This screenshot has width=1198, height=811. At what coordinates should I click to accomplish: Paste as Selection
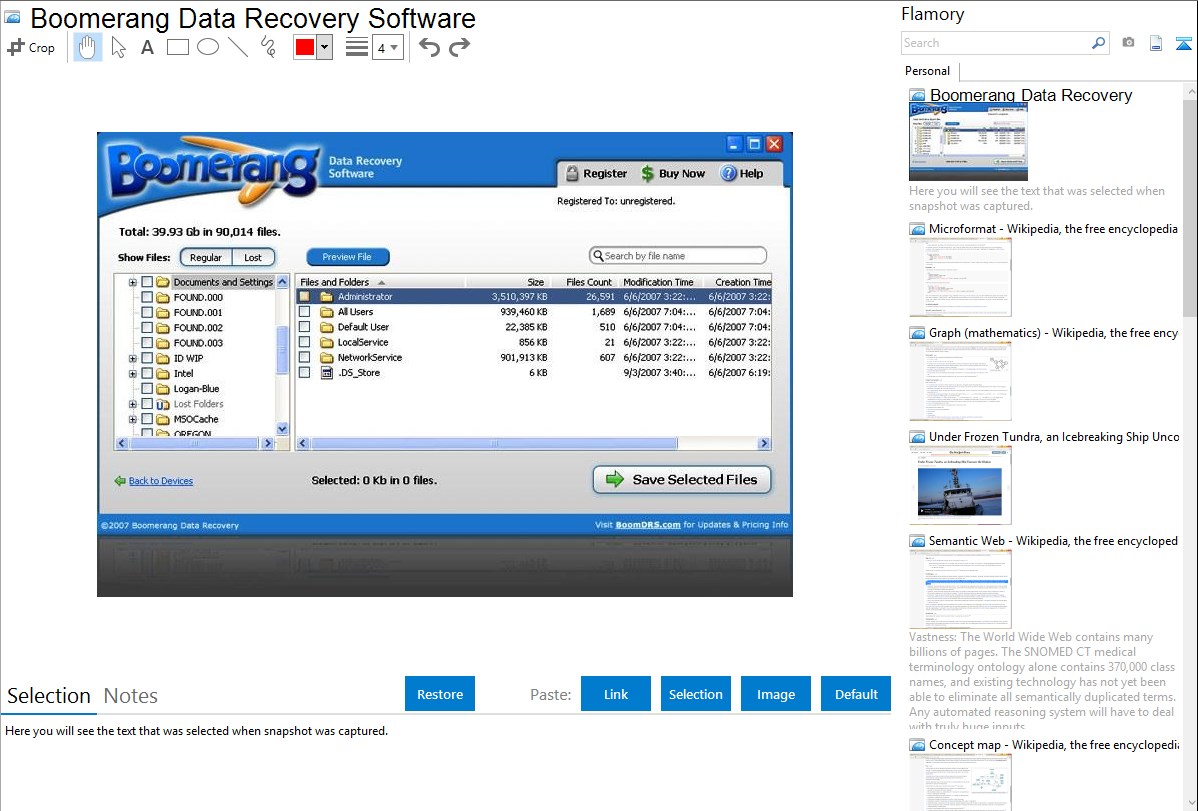pyautogui.click(x=695, y=694)
